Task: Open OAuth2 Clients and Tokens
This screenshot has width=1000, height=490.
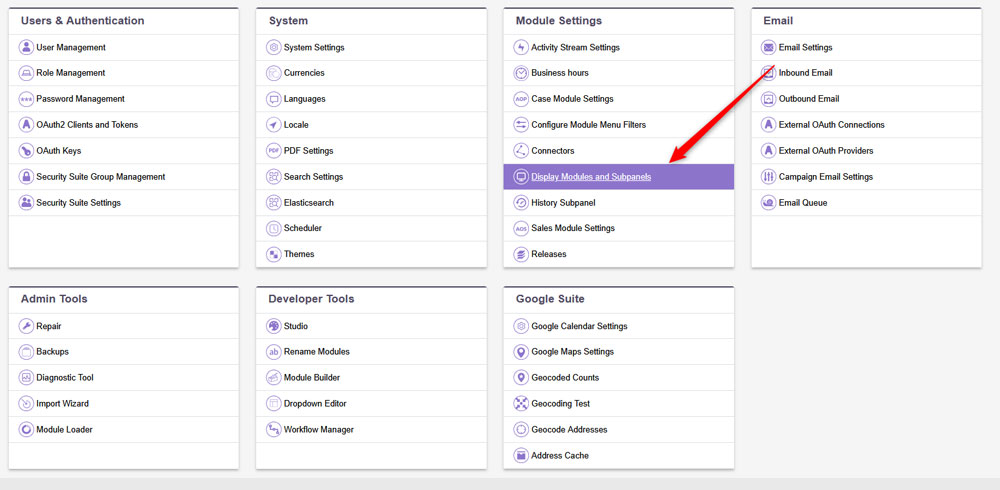Action: pos(87,124)
